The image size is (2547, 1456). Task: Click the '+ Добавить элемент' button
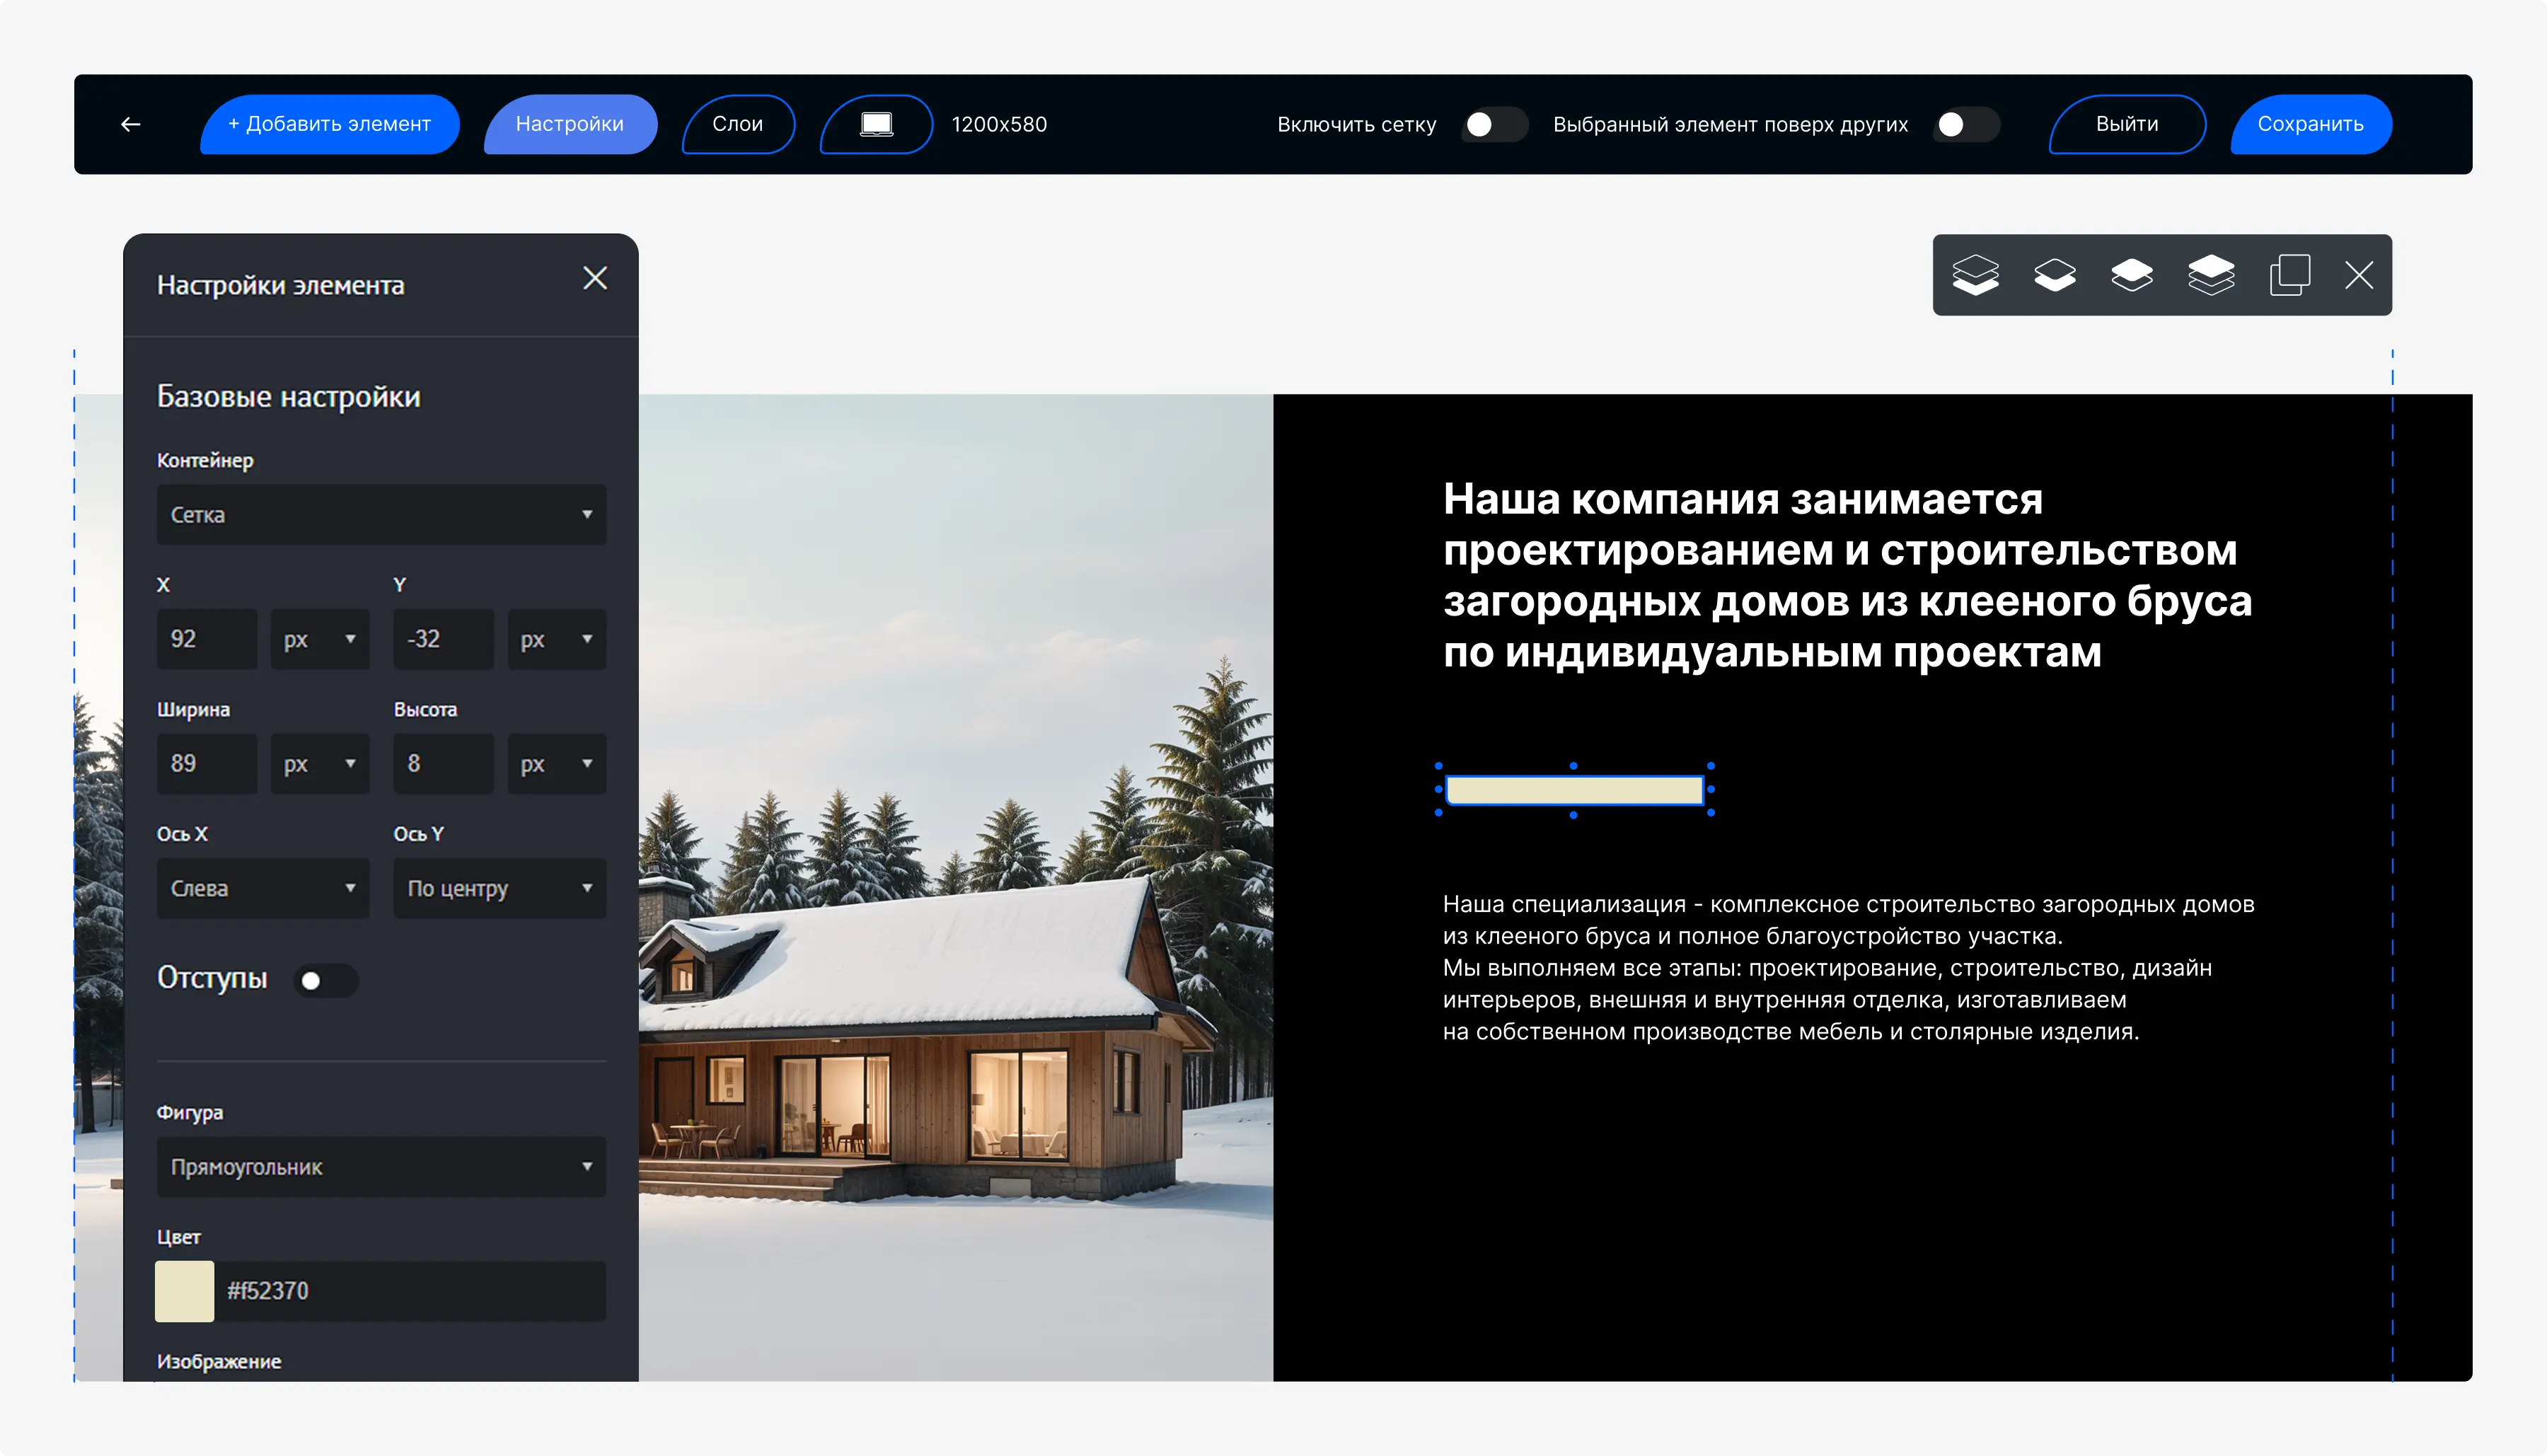[x=329, y=123]
